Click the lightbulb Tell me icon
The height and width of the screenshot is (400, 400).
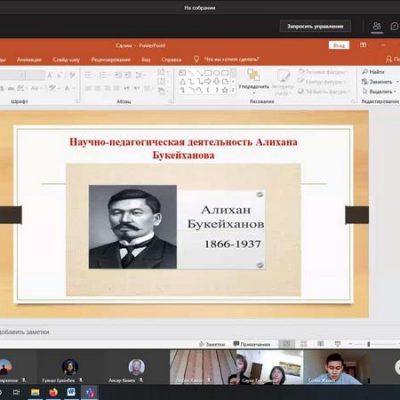[x=196, y=59]
